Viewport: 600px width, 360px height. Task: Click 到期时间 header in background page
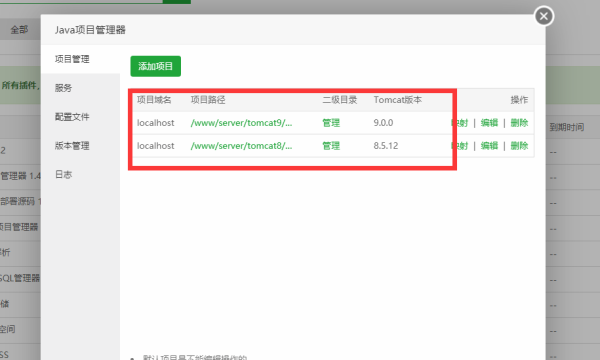(x=567, y=127)
